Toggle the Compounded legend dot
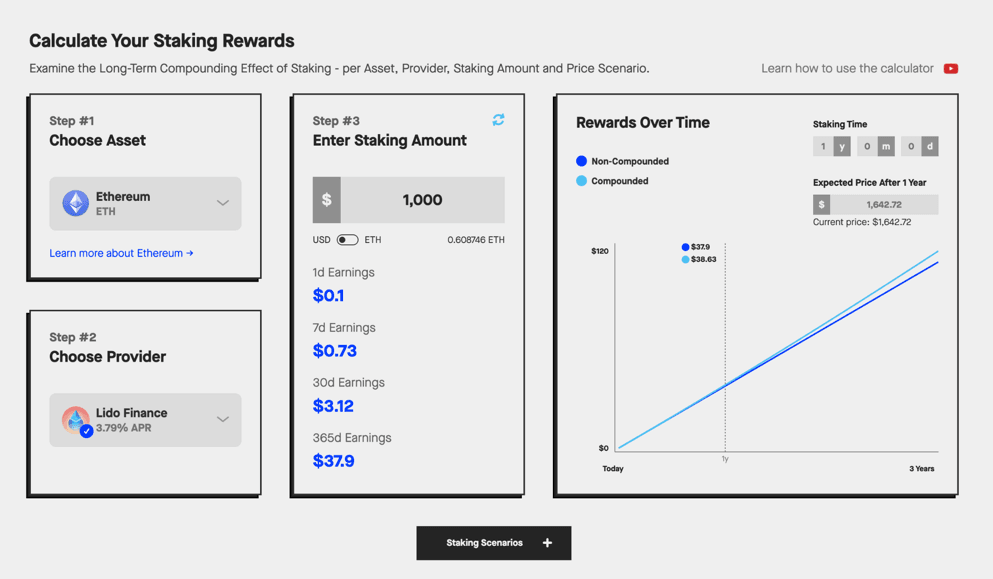The width and height of the screenshot is (993, 579). click(x=581, y=181)
